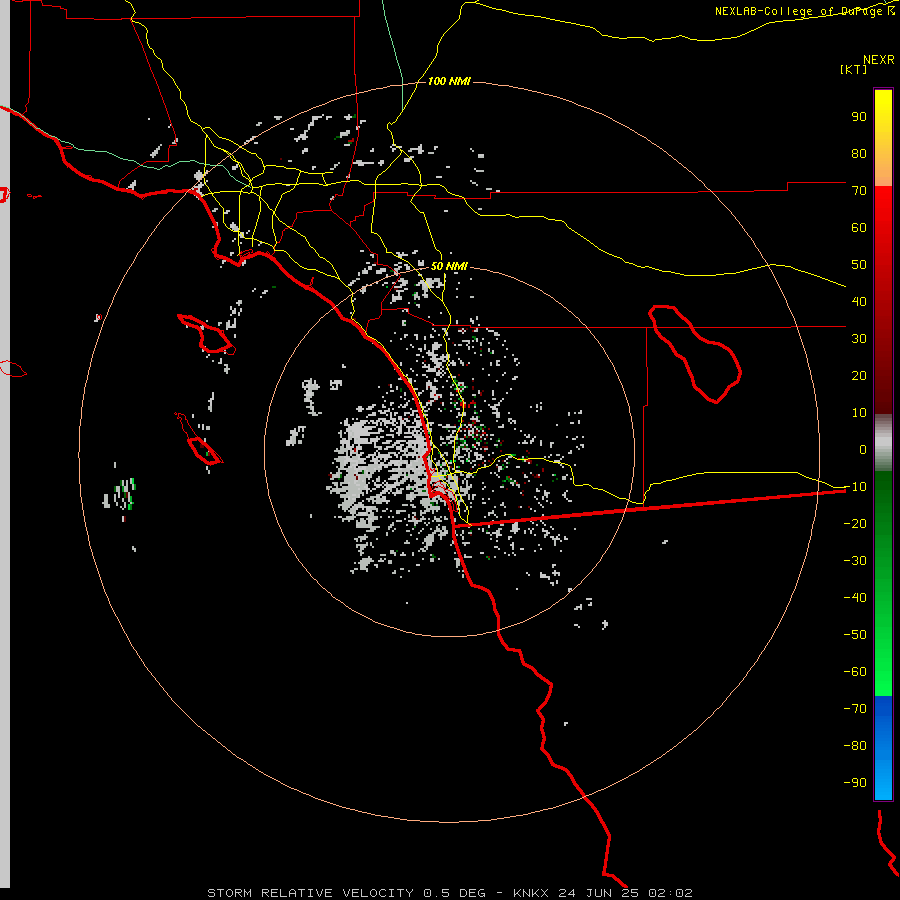The height and width of the screenshot is (900, 900).
Task: Click the -10 value on the velocity scale
Action: tap(855, 487)
